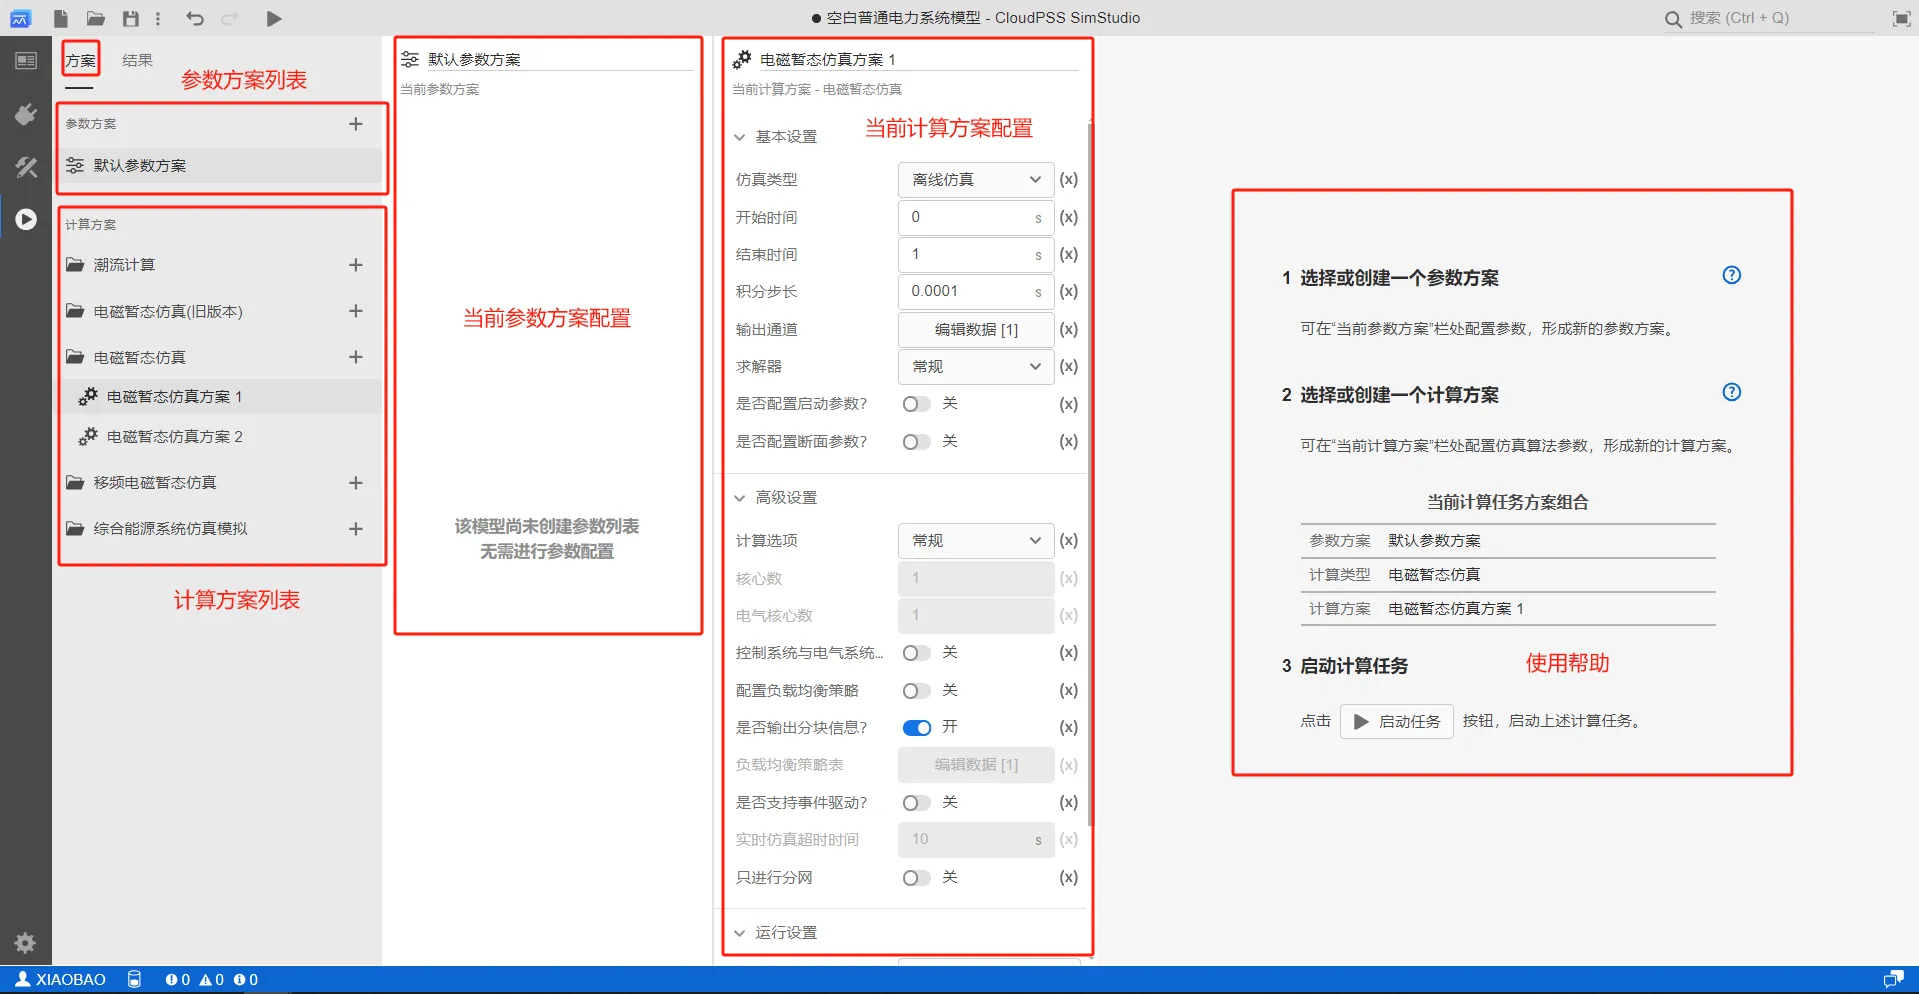1919x994 pixels.
Task: Click the run play icon in top toolbar
Action: (x=274, y=18)
